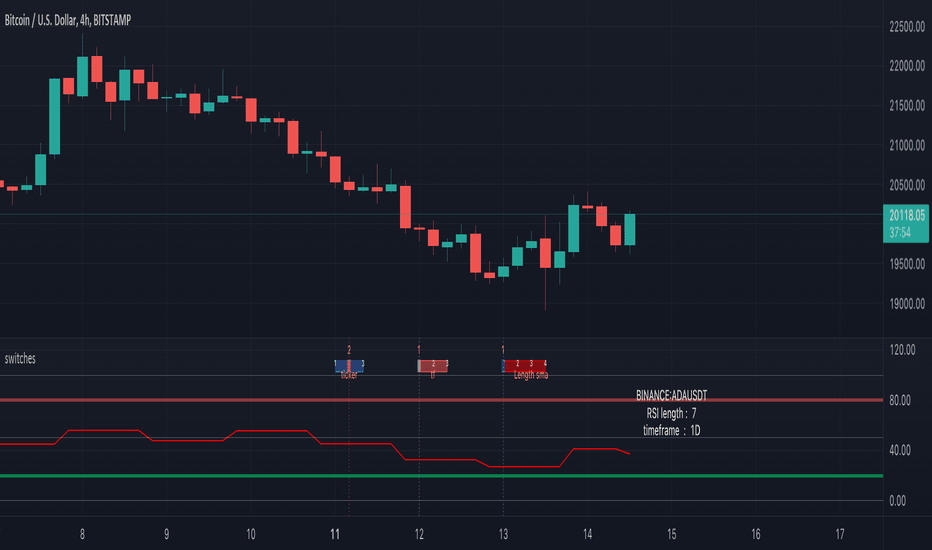Image resolution: width=932 pixels, height=550 pixels.
Task: Click the 19000.00 price axis label
Action: click(x=906, y=304)
